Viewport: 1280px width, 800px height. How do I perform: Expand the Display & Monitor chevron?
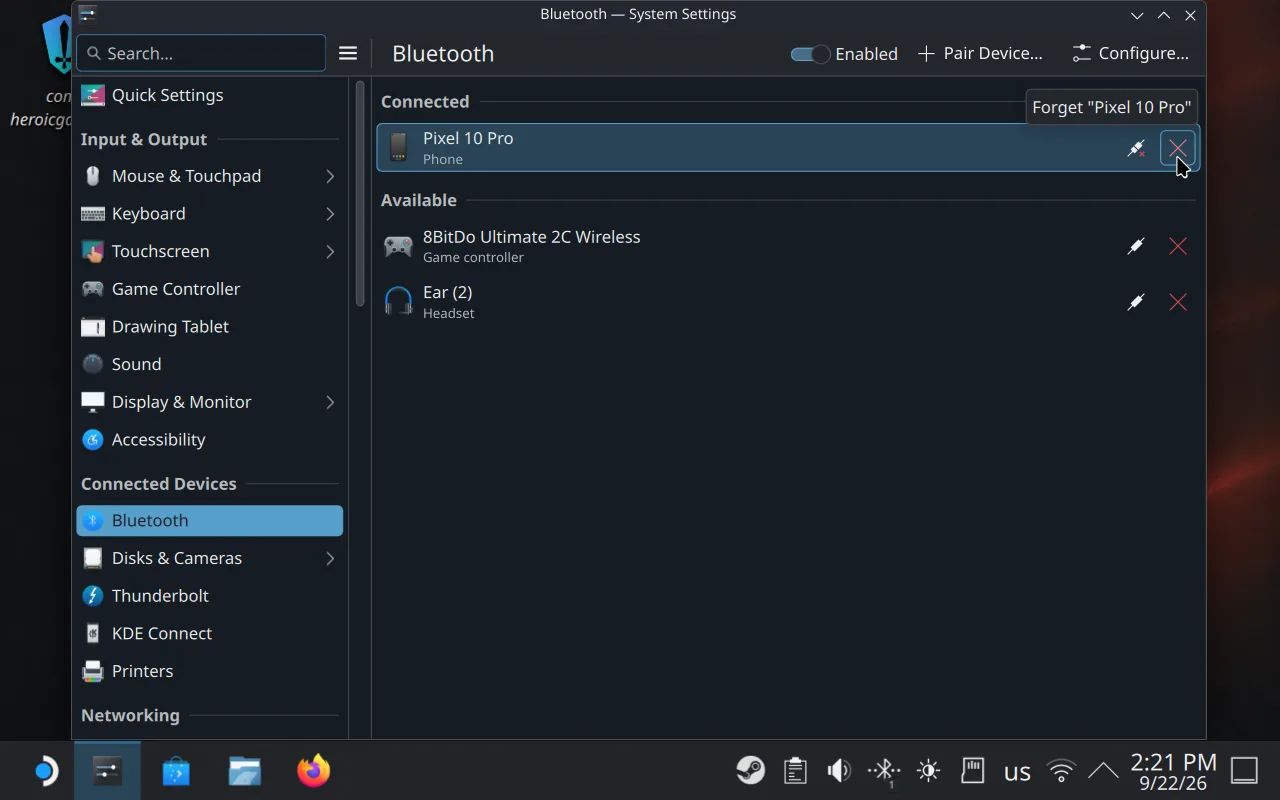pyautogui.click(x=330, y=402)
